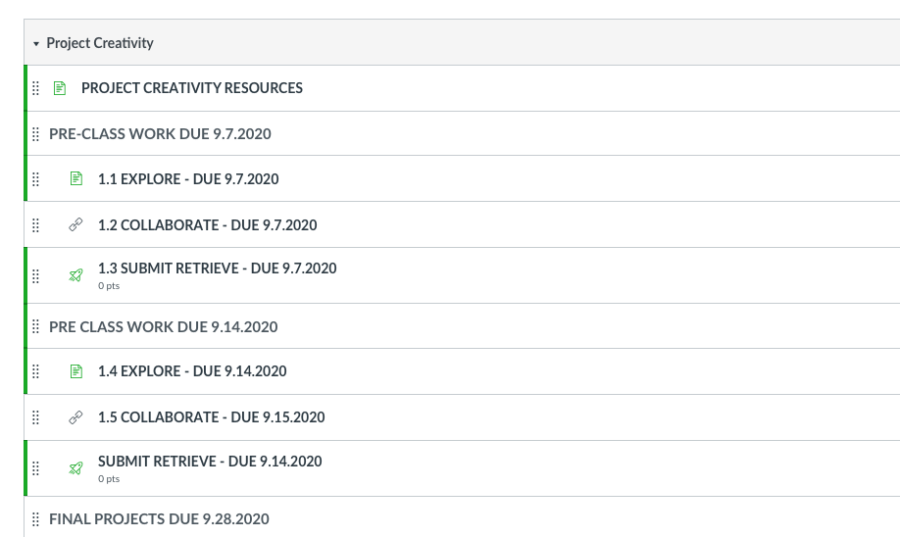Screen dimensions: 900x537
Task: Open 1.1 Explore - Due 9.7.2020
Action: point(187,180)
